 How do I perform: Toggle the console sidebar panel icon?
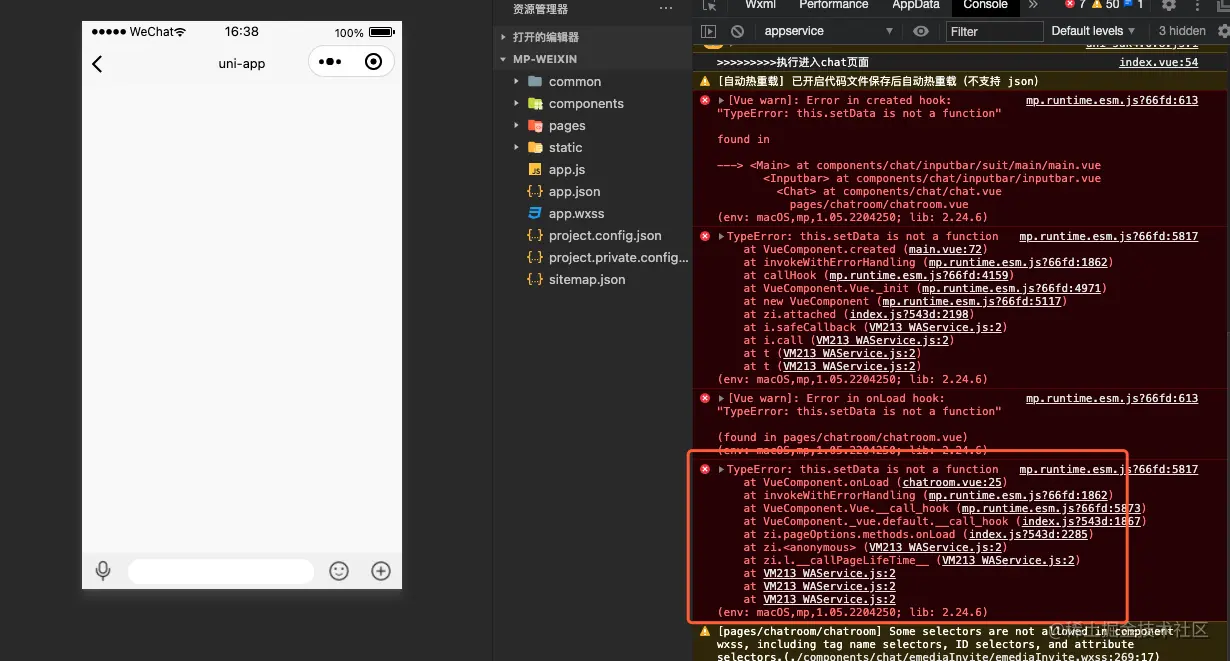coord(709,32)
